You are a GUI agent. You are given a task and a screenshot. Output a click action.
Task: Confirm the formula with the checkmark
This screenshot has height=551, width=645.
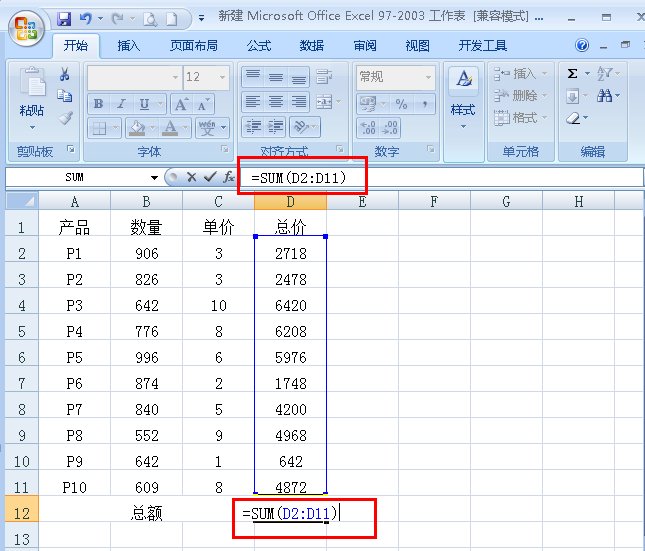coord(210,177)
